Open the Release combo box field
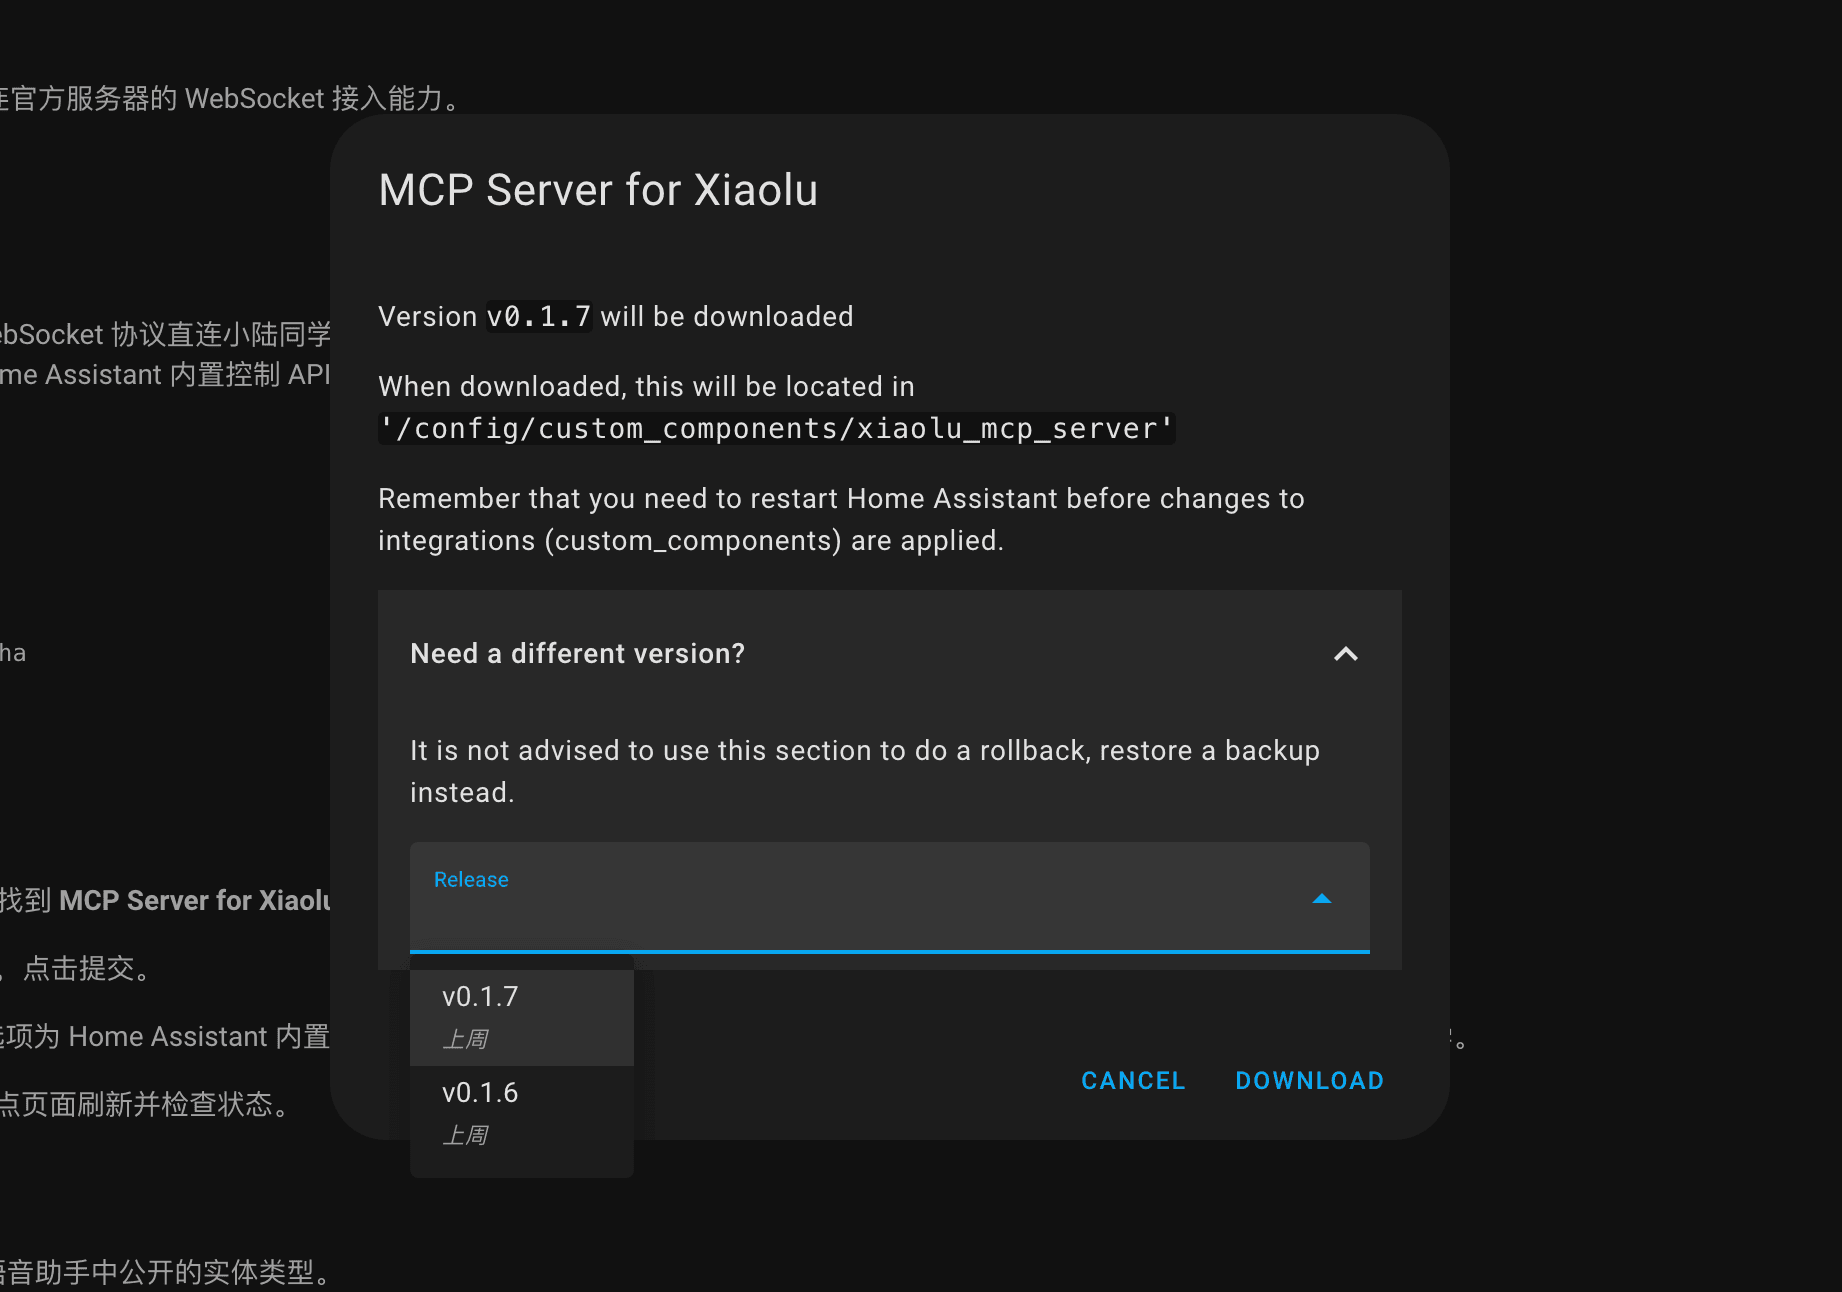The height and width of the screenshot is (1292, 1842). pos(890,897)
